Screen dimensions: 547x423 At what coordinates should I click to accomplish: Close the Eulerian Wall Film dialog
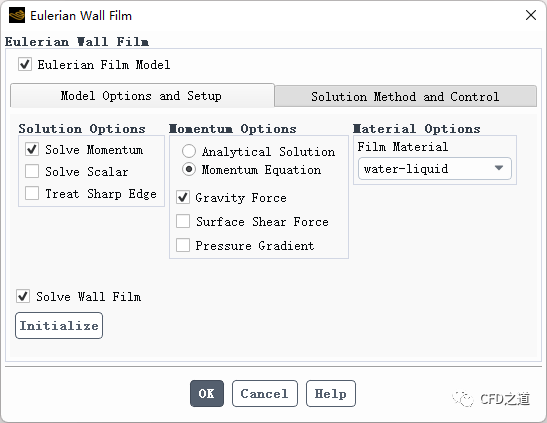point(531,15)
